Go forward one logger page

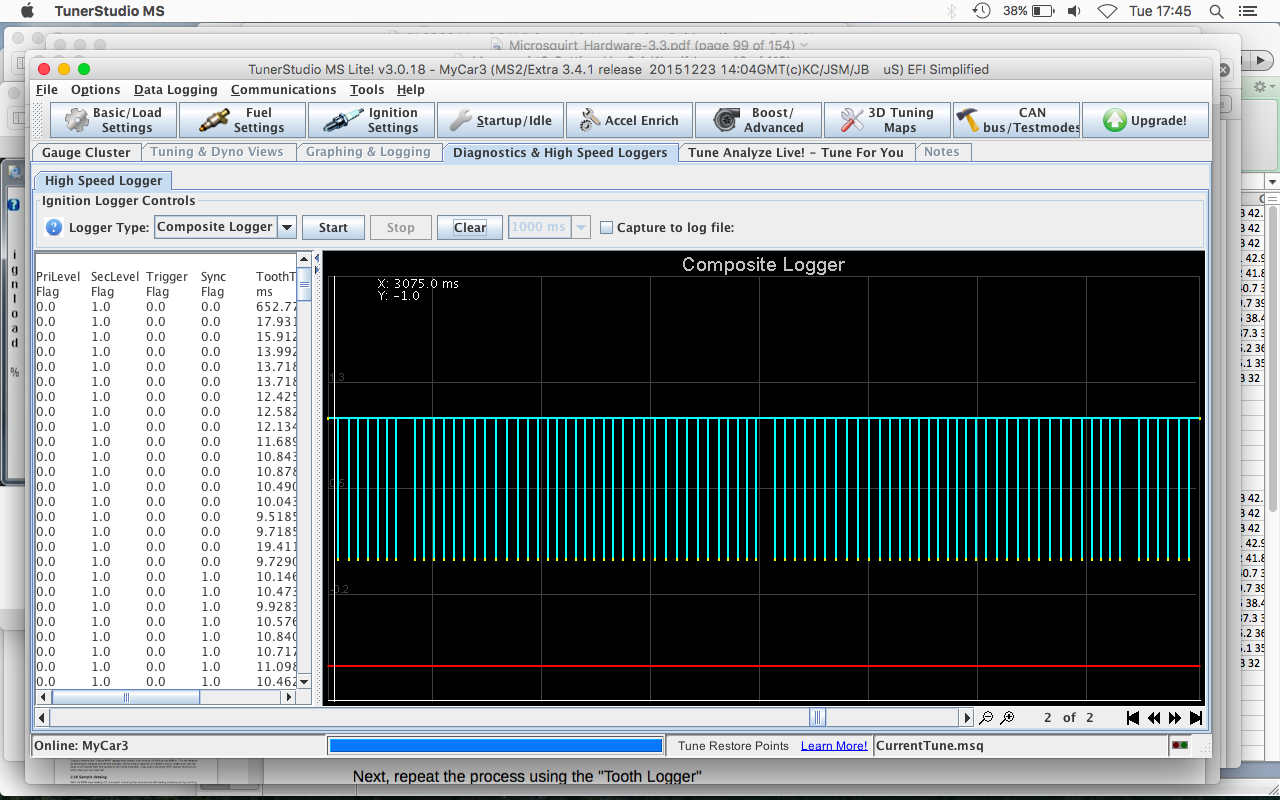[1175, 718]
